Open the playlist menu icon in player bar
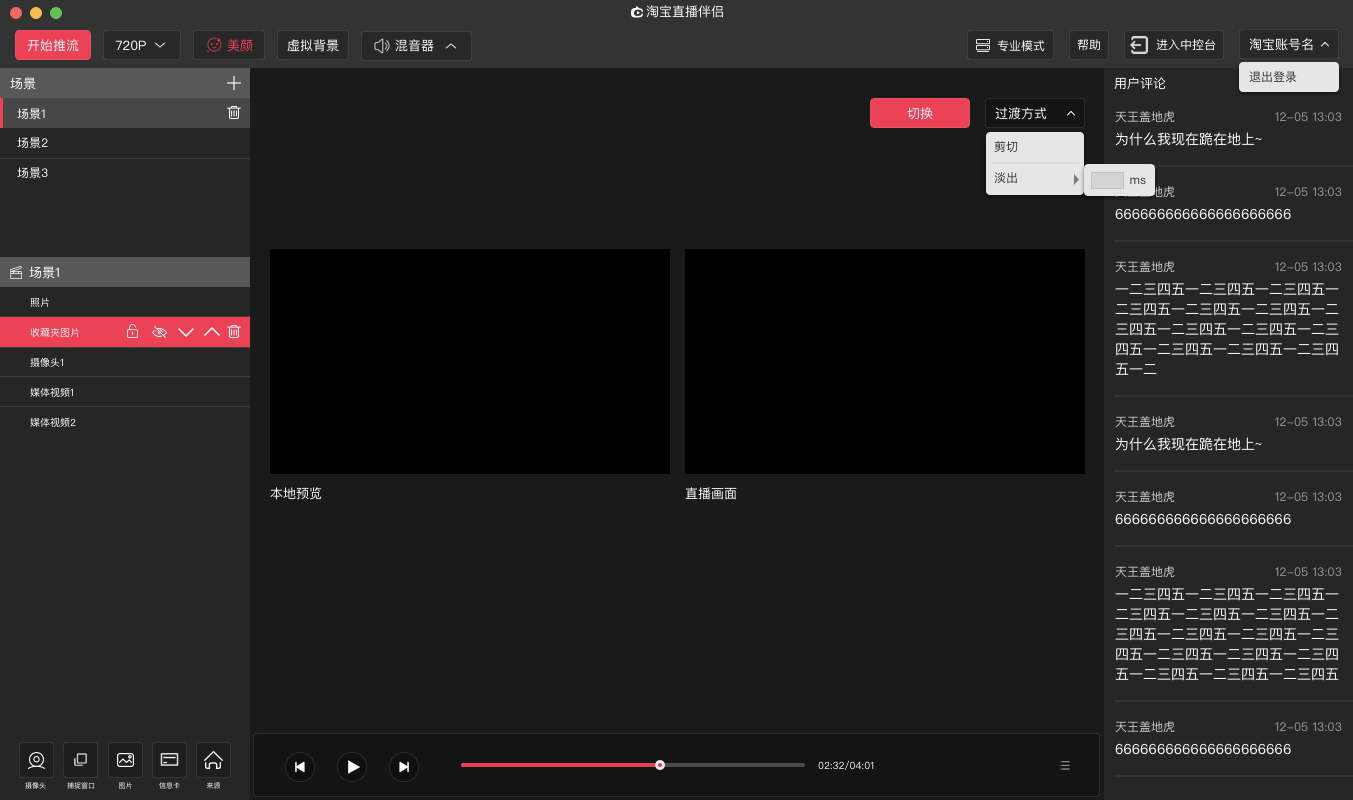 coord(1065,766)
